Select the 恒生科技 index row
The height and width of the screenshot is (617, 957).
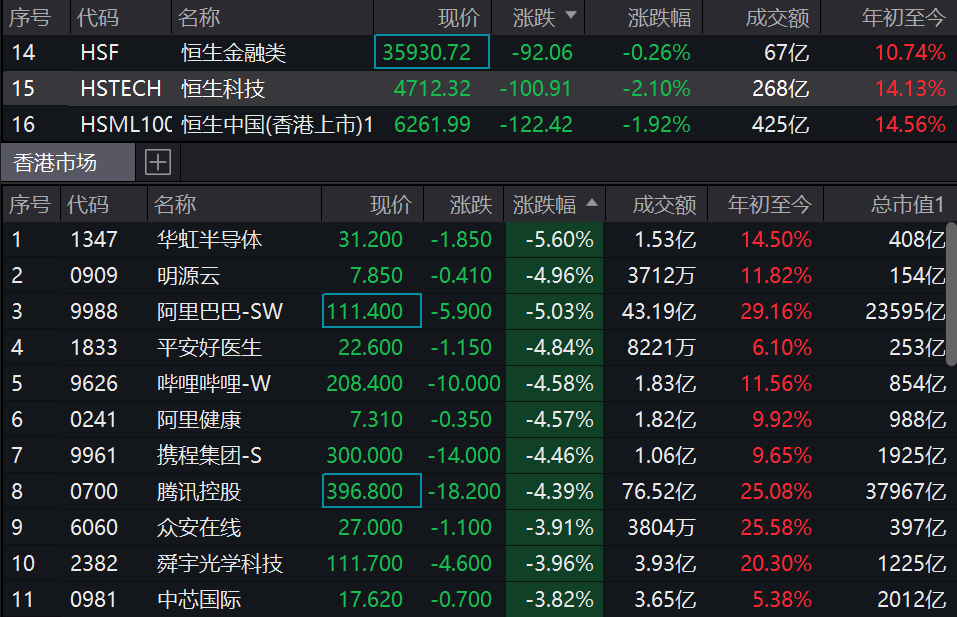[478, 88]
